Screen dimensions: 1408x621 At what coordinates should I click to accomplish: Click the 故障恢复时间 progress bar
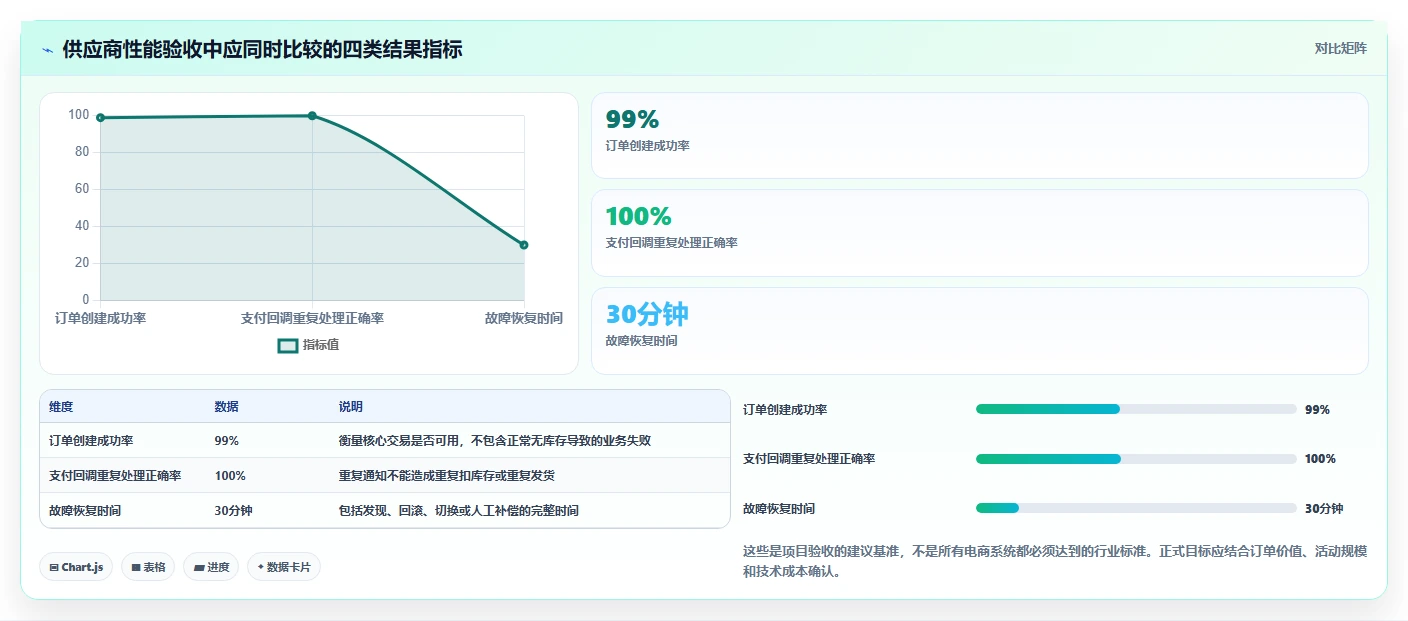(1136, 508)
